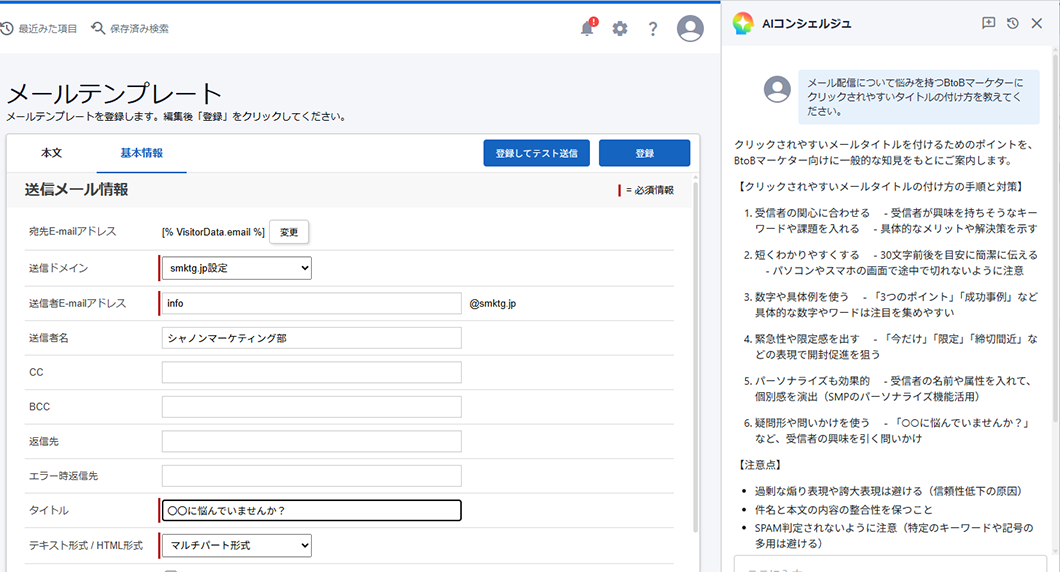Open the help question mark

click(652, 28)
